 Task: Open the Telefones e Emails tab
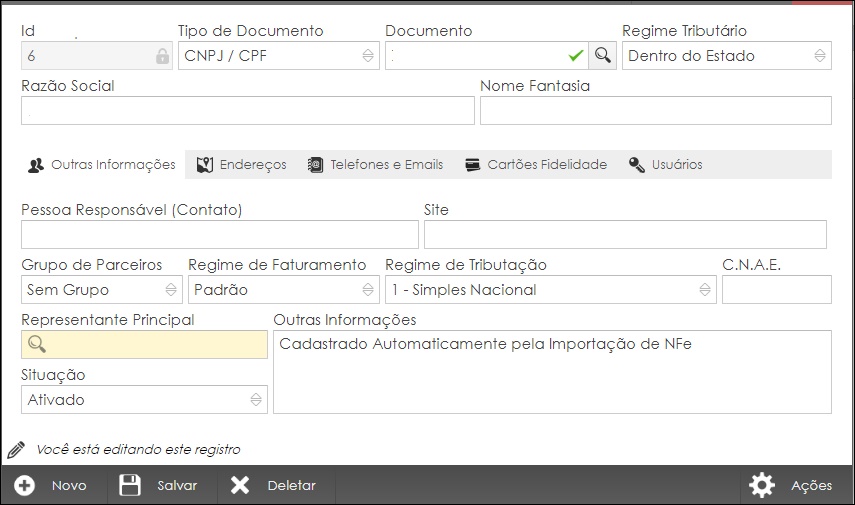pos(375,165)
